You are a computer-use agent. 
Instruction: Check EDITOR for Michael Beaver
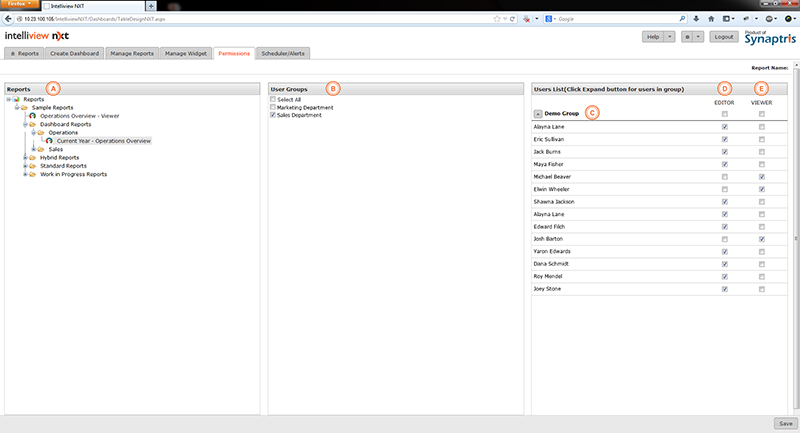point(724,176)
